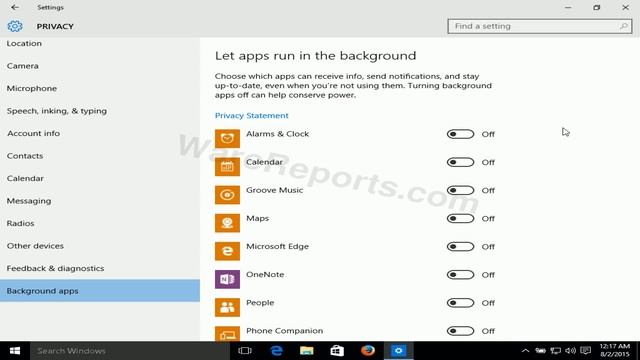Select Contacts in the sidebar
This screenshot has width=640, height=360.
[x=100, y=156]
